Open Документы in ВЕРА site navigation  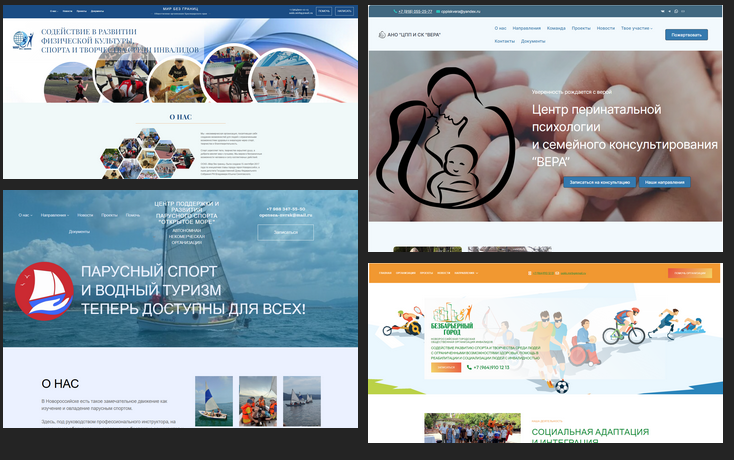pyautogui.click(x=533, y=41)
